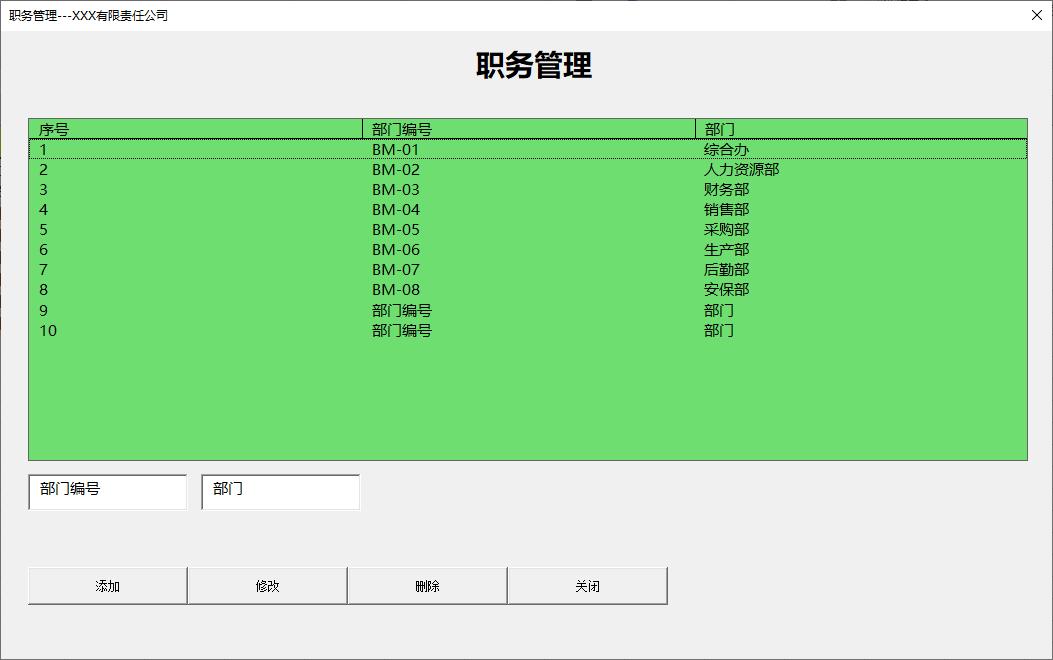Select the 人力资源部 department row

(x=400, y=169)
